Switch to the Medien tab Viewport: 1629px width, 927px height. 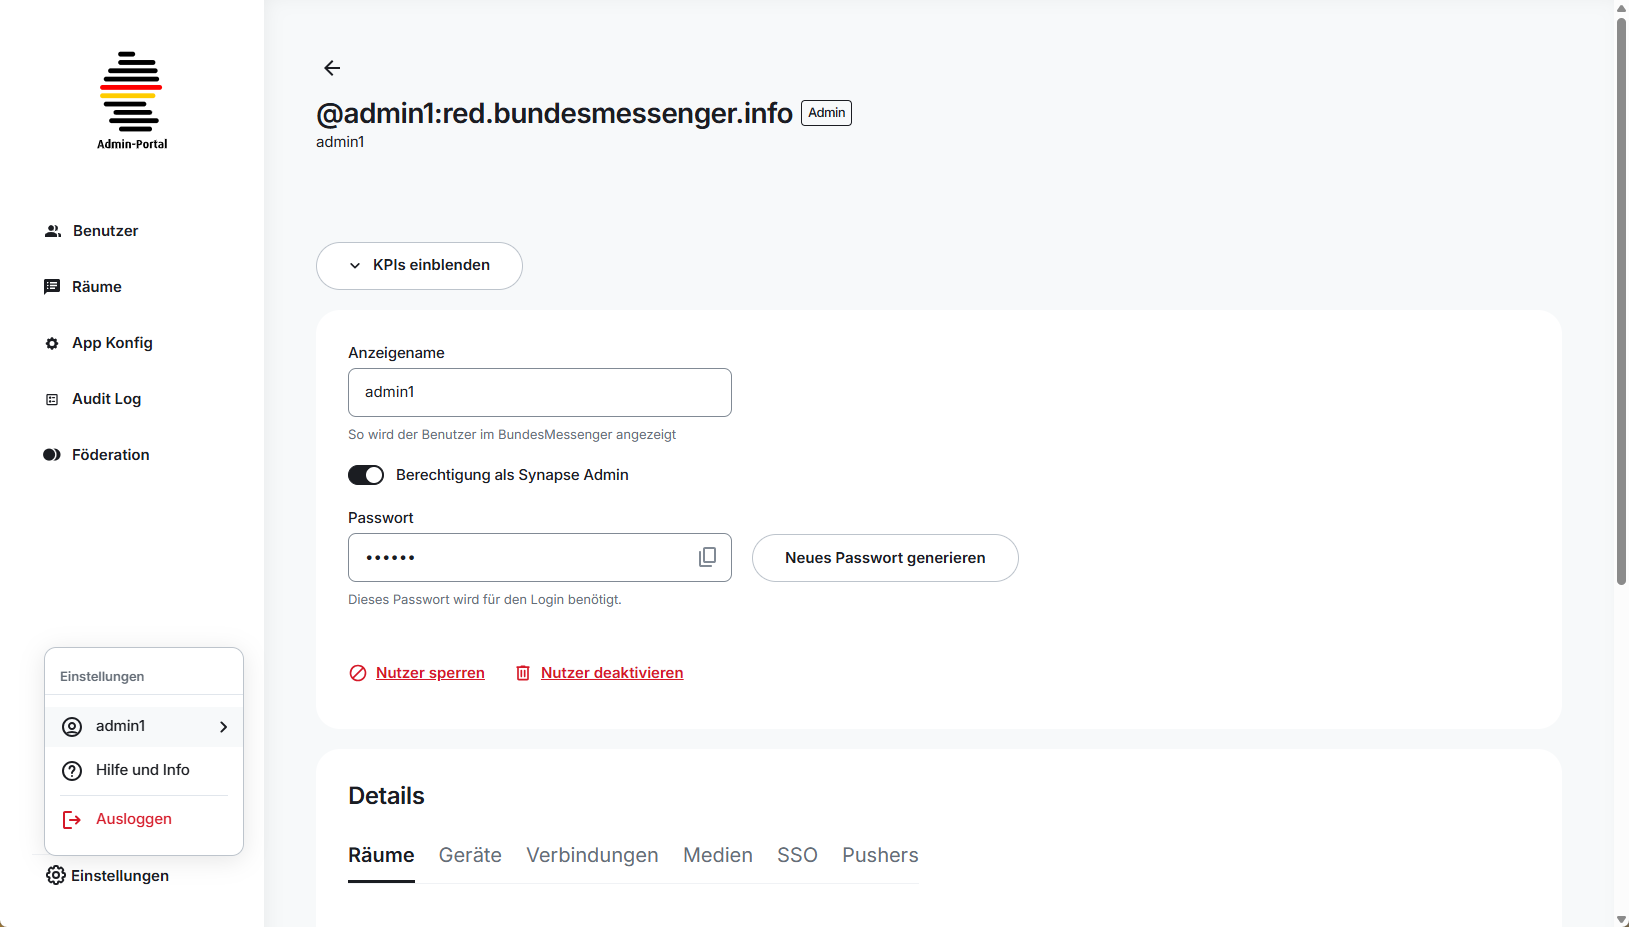click(718, 856)
